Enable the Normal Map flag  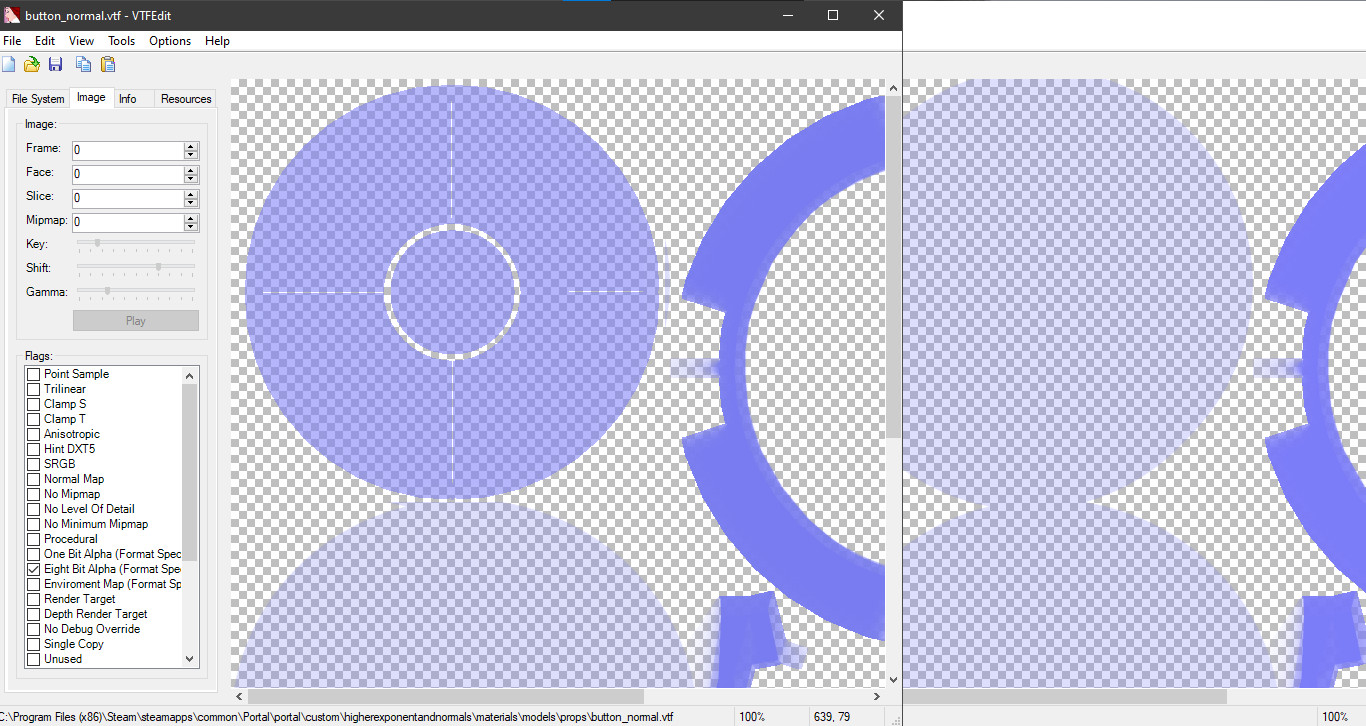coord(33,479)
